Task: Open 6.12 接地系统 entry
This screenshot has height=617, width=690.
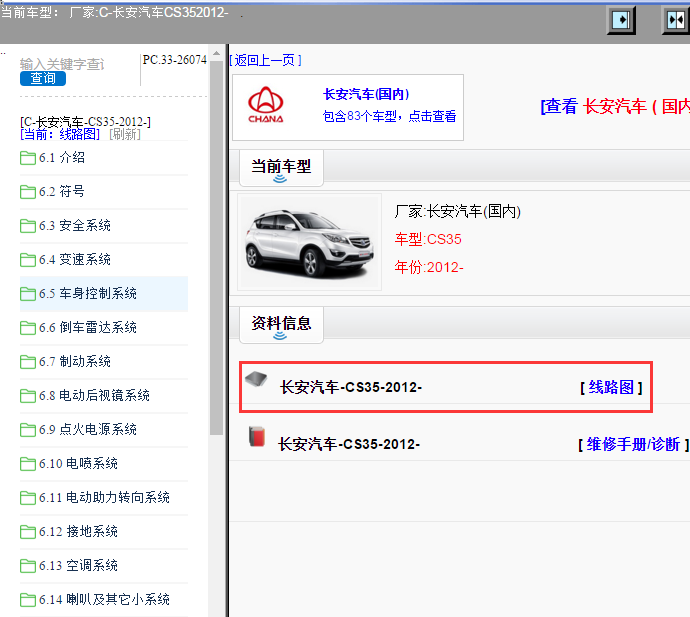Action: click(78, 532)
